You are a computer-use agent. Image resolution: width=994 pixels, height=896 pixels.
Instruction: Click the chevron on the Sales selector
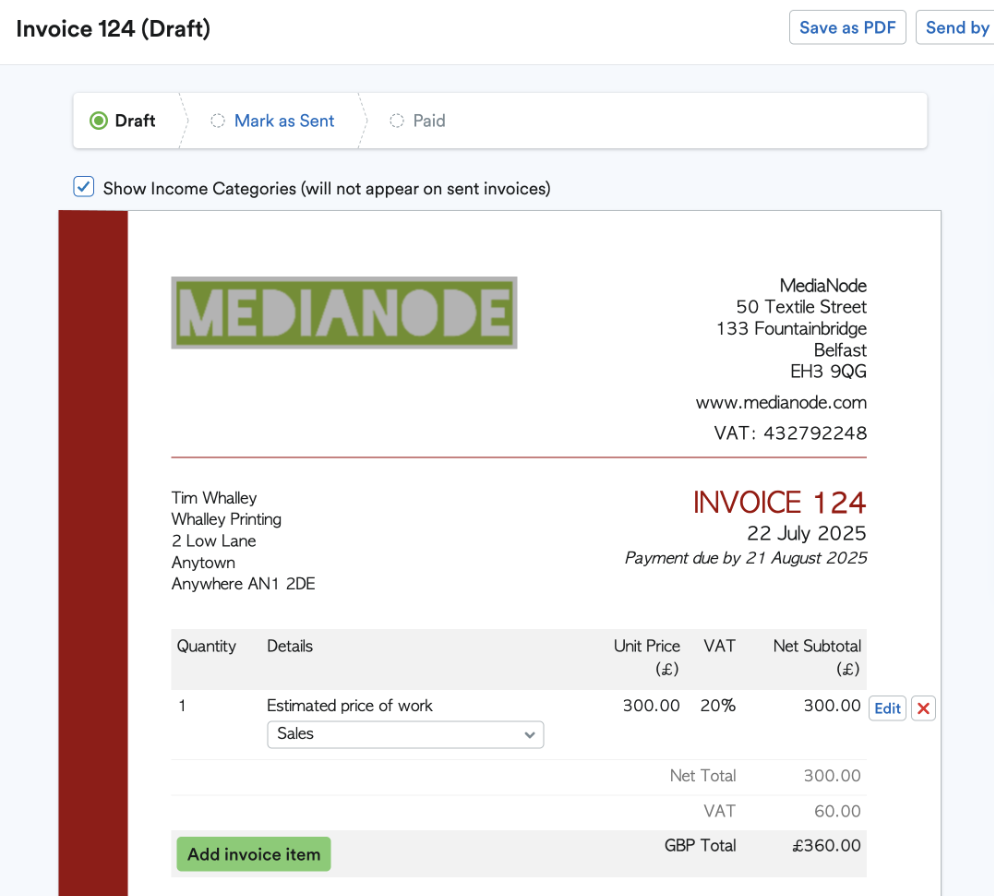(x=530, y=734)
